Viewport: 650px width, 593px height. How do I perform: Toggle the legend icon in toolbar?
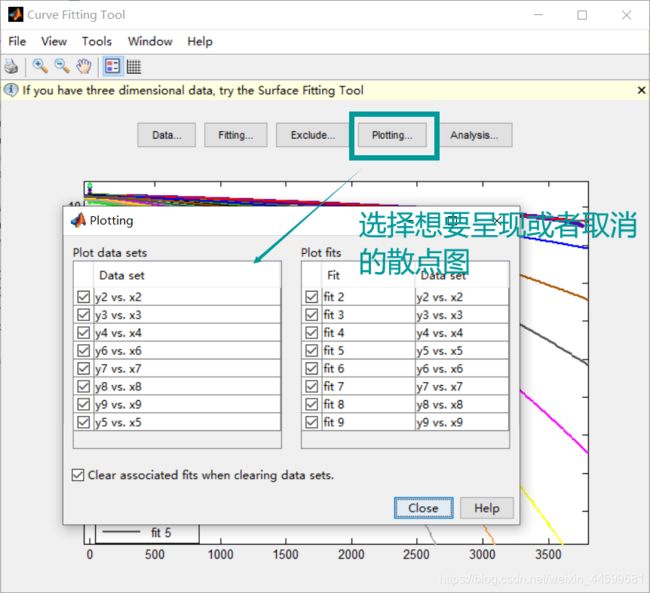click(112, 66)
